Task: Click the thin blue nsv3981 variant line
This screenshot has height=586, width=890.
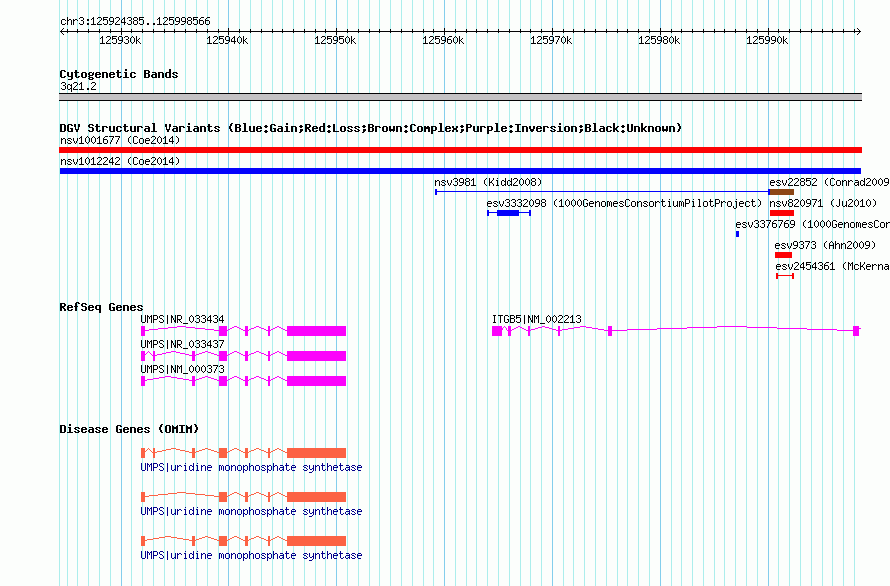Action: pos(602,192)
